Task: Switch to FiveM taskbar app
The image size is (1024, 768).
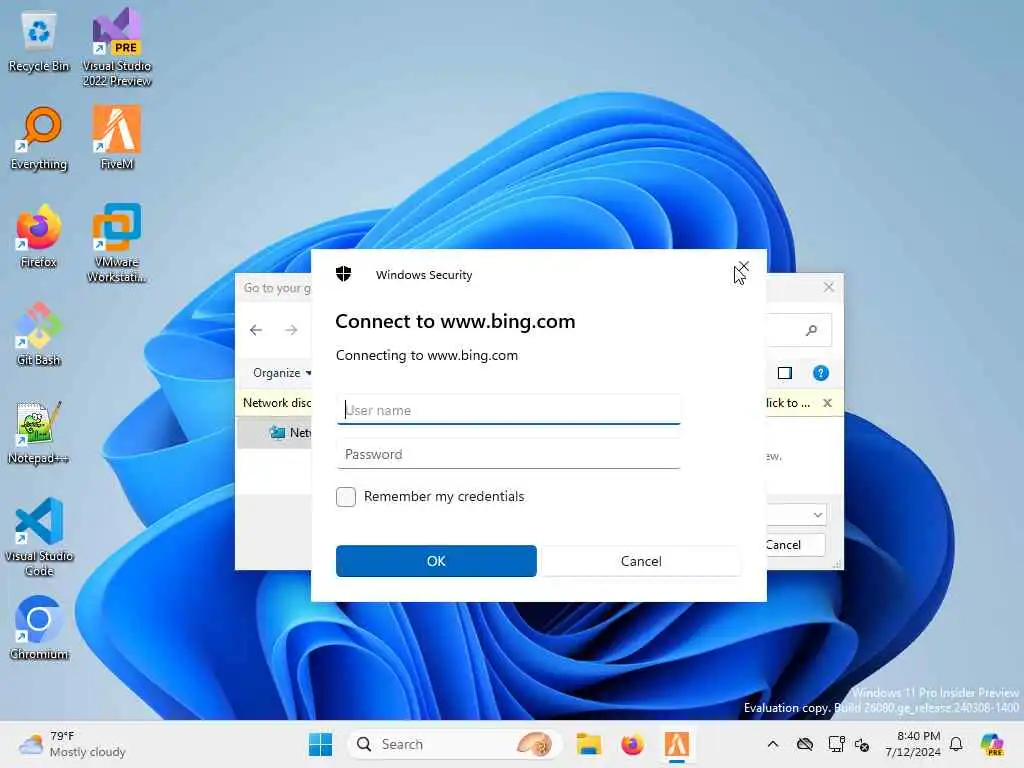Action: click(x=677, y=744)
